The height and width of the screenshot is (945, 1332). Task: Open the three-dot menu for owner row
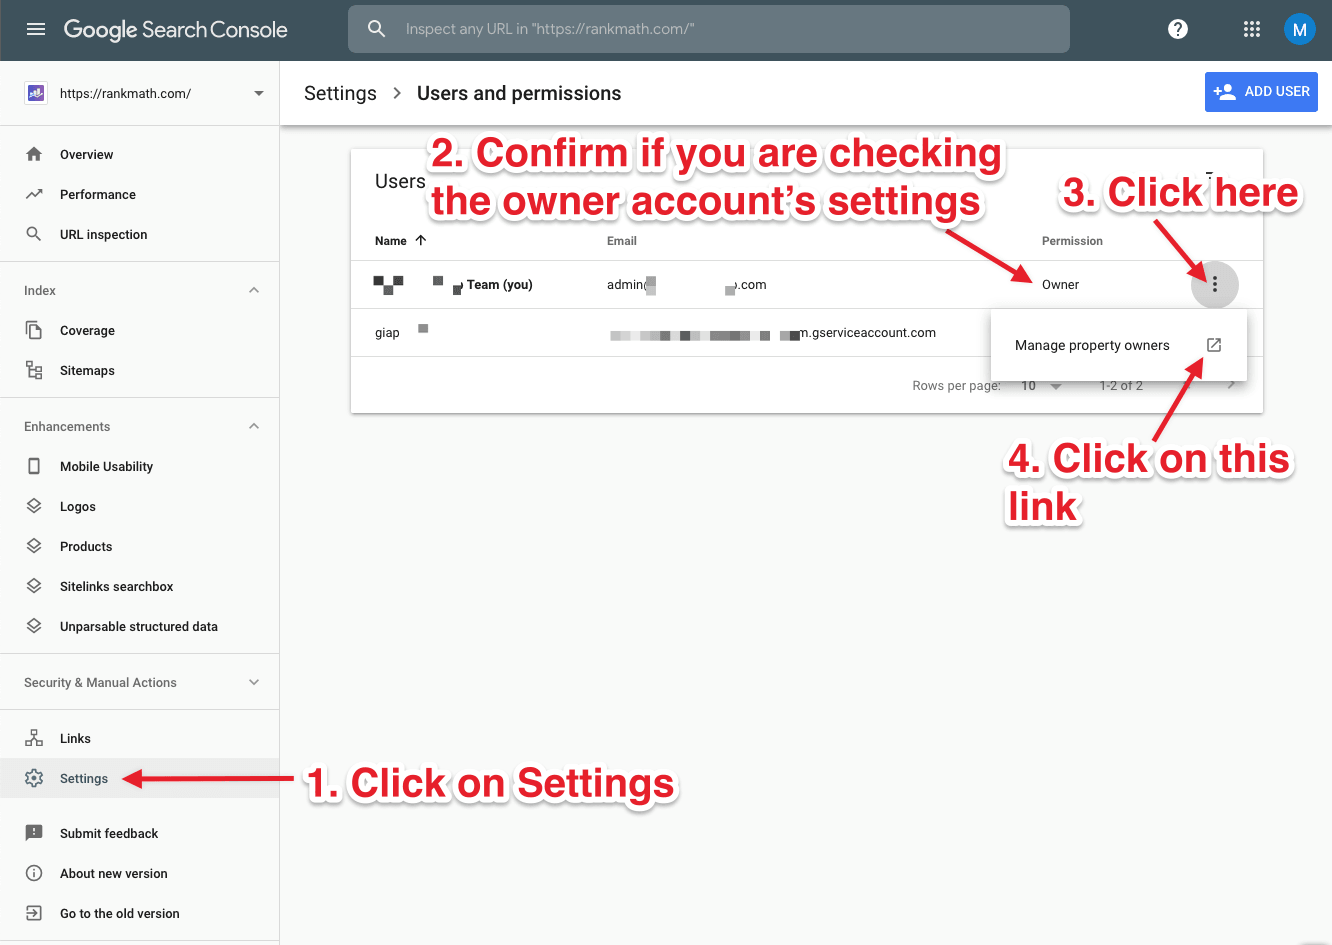[1215, 285]
